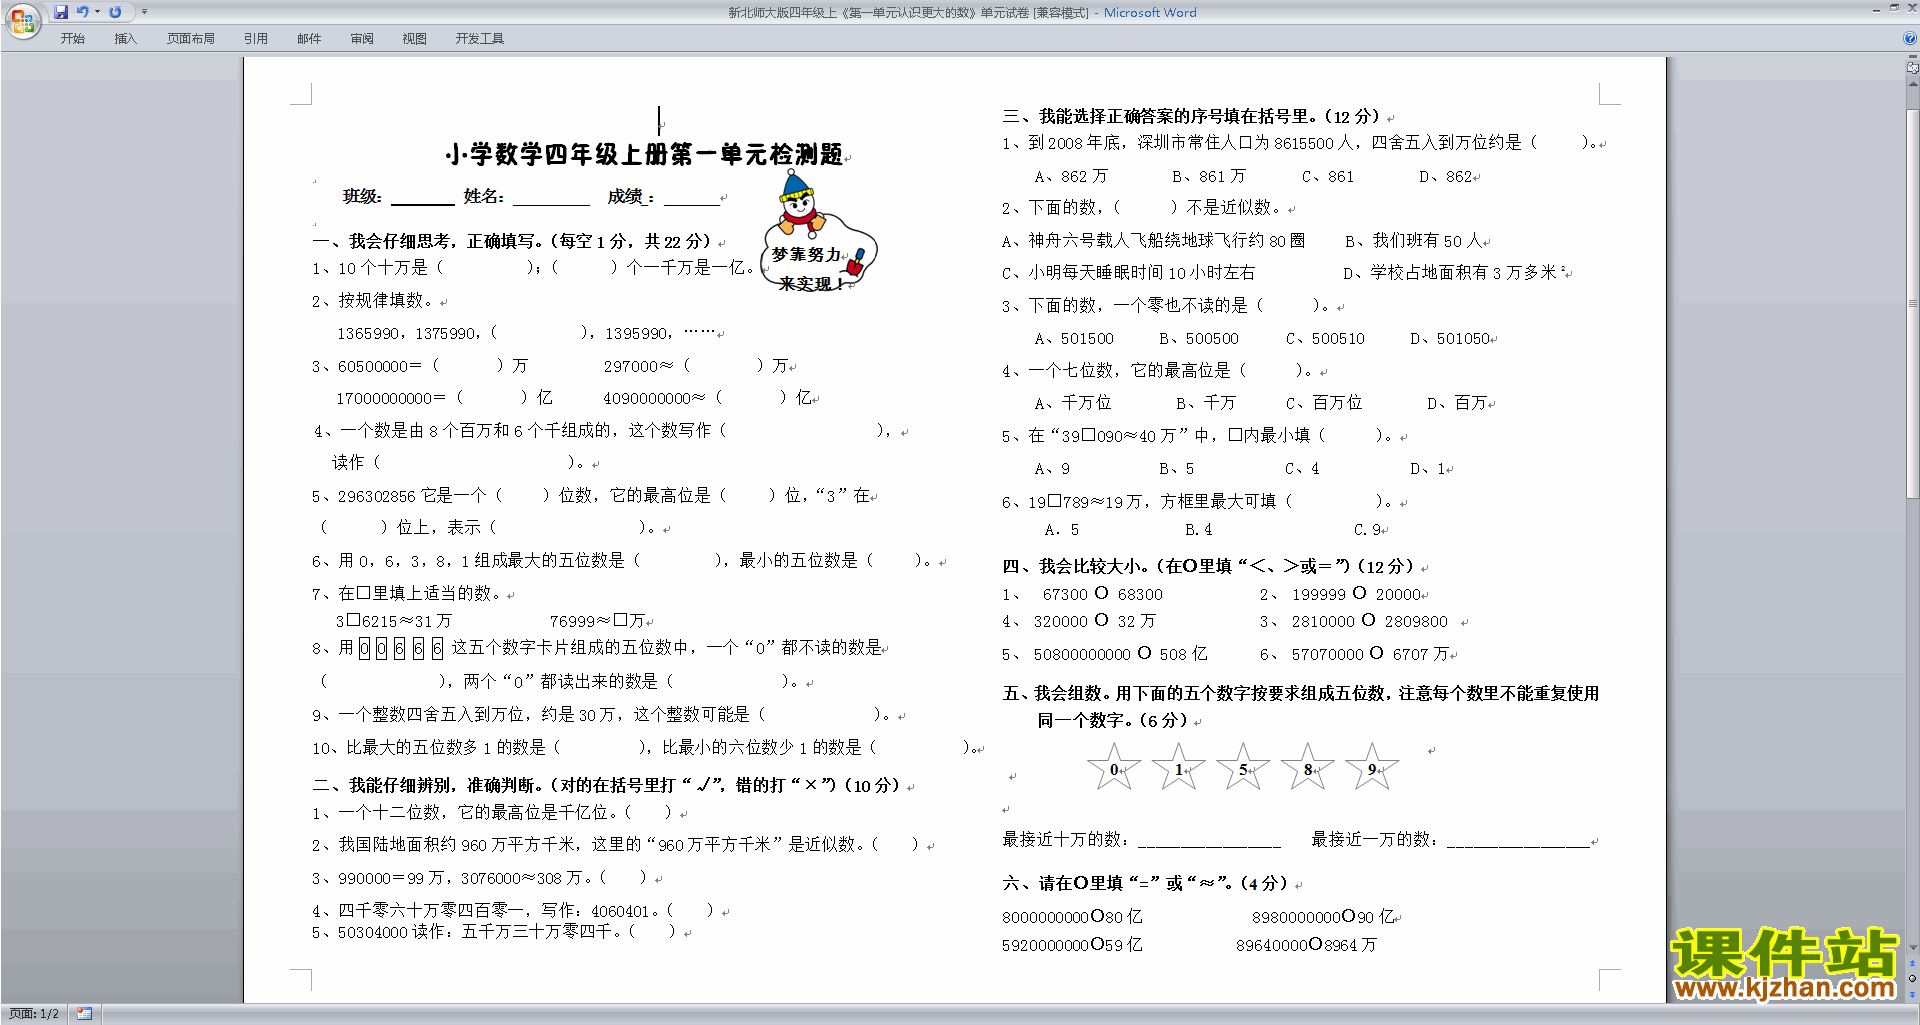This screenshot has width=1920, height=1025.
Task: Click option D、501050
Action: [1450, 339]
